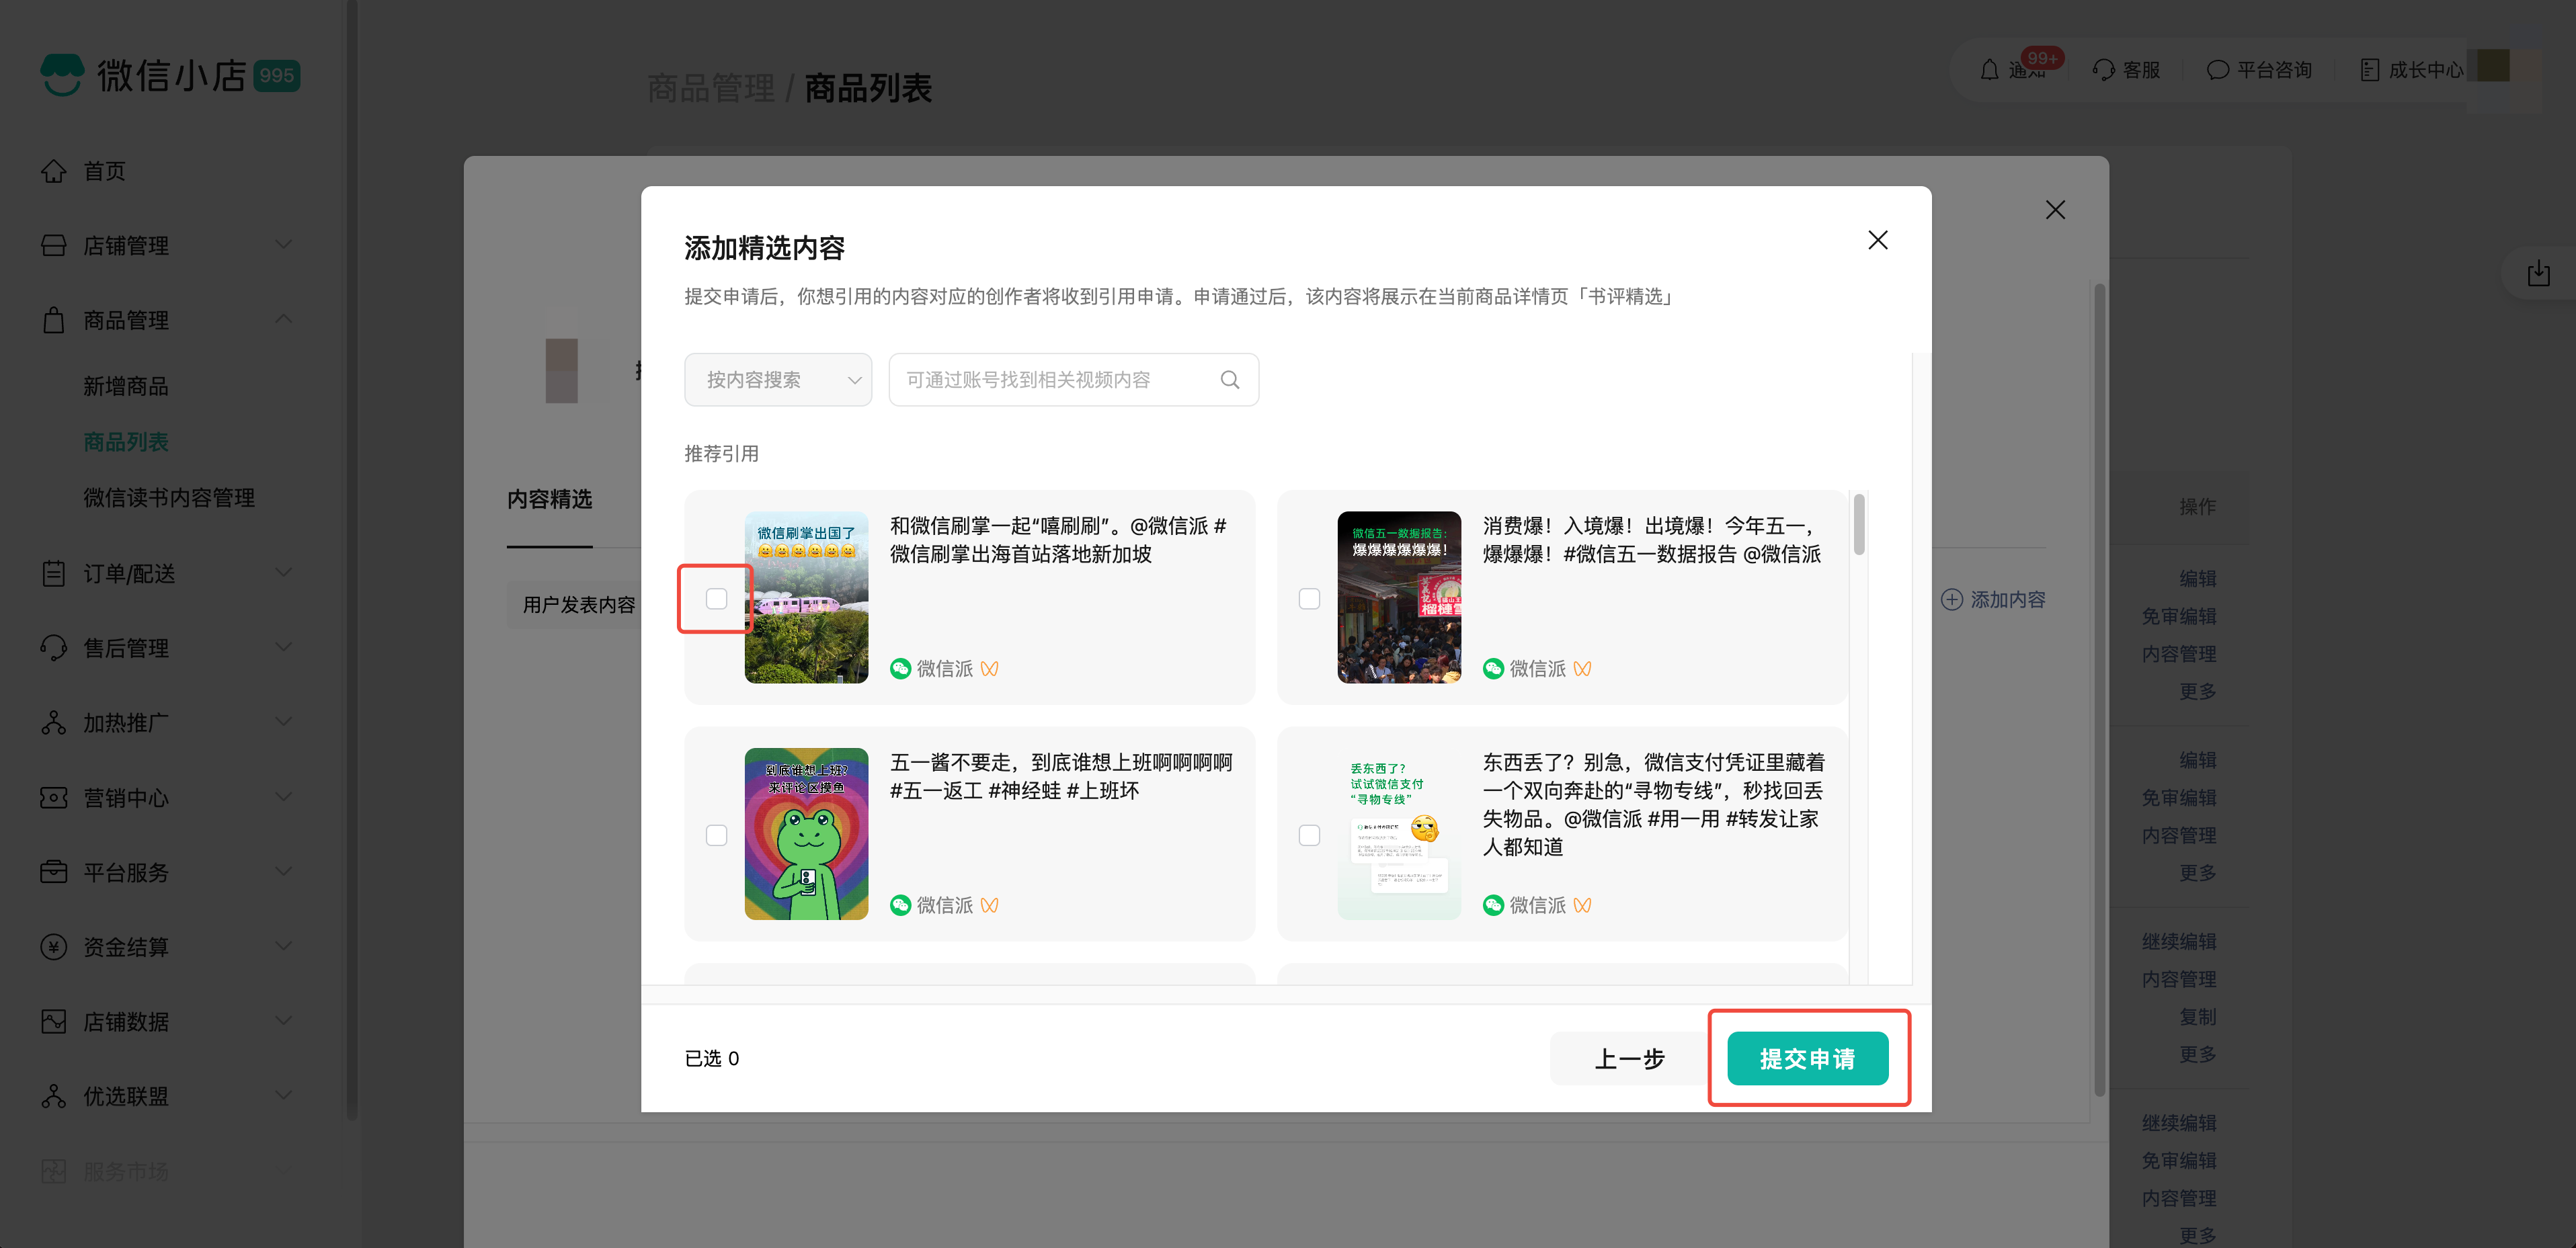2576x1248 pixels.
Task: Click the WeChat icon under 微信刷掌出海 card
Action: pos(901,669)
